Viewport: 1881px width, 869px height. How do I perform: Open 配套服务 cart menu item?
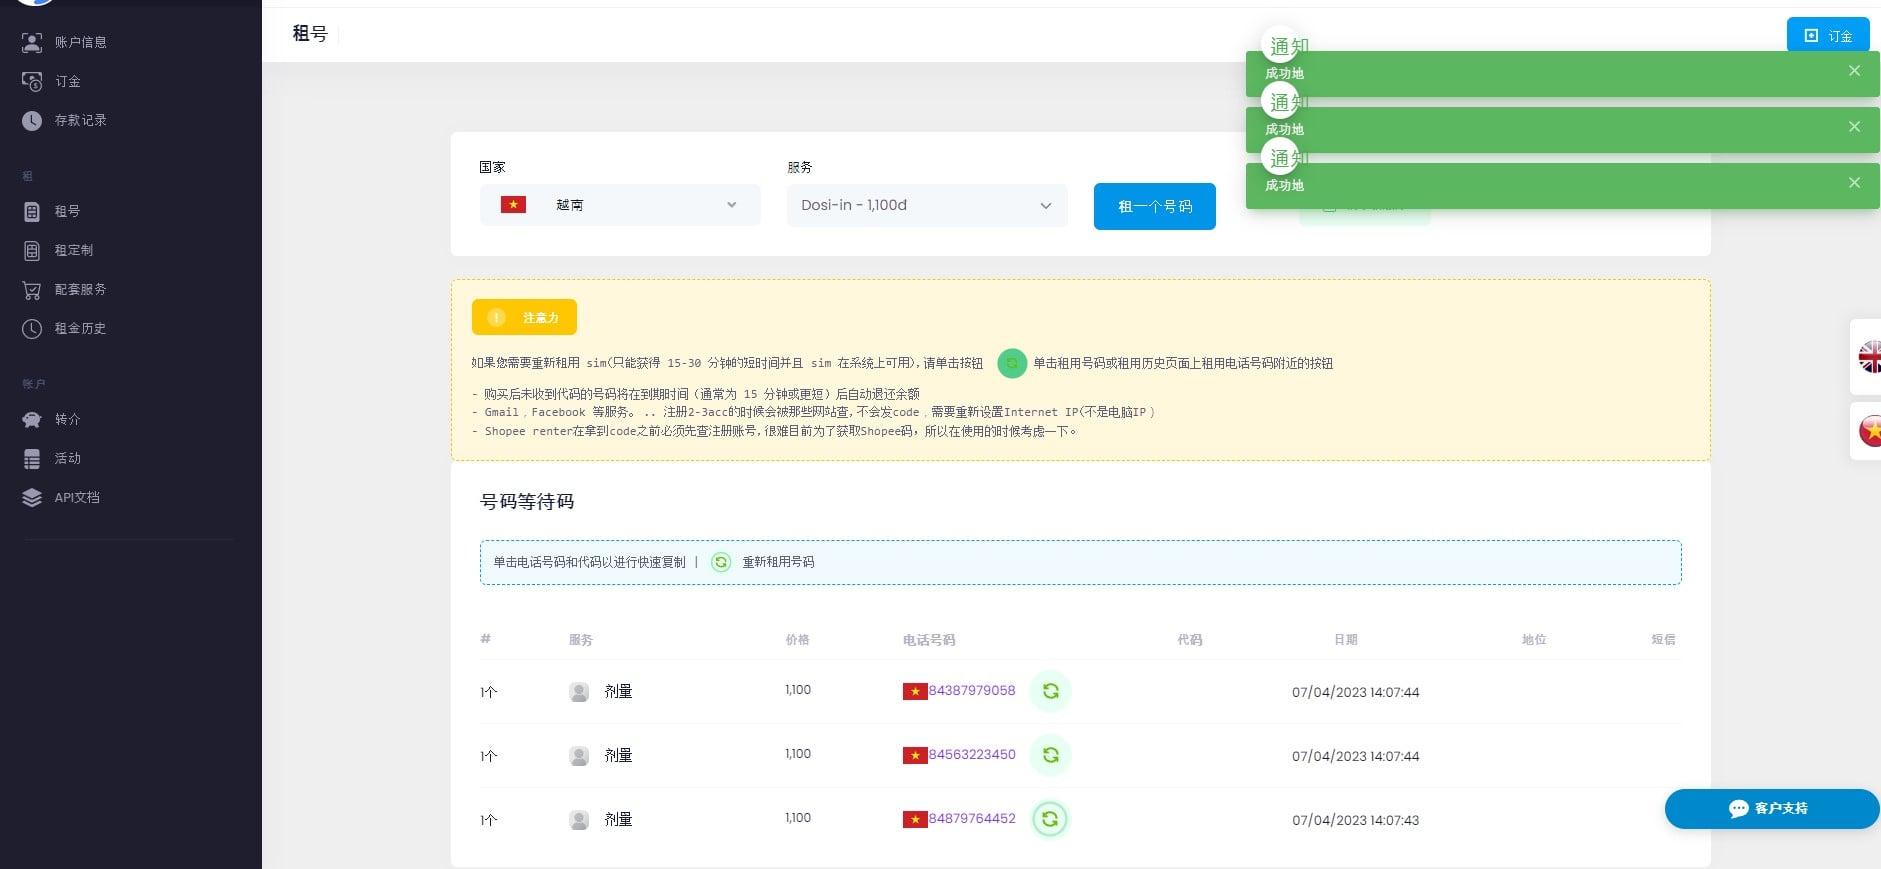click(80, 289)
